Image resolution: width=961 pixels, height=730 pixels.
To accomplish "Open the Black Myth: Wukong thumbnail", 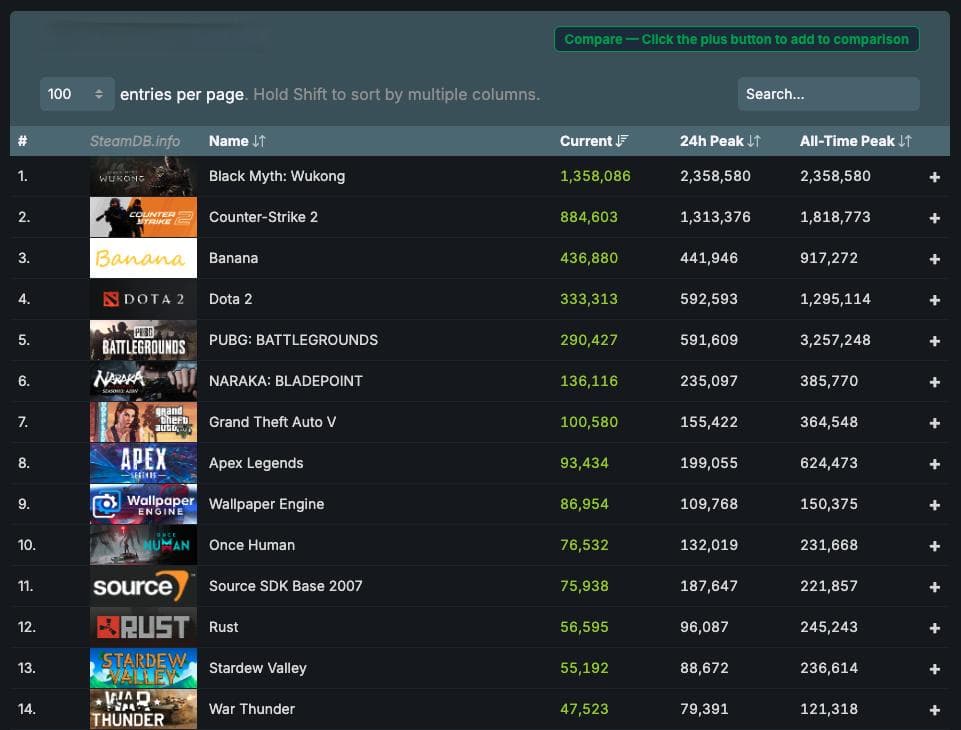I will [143, 176].
